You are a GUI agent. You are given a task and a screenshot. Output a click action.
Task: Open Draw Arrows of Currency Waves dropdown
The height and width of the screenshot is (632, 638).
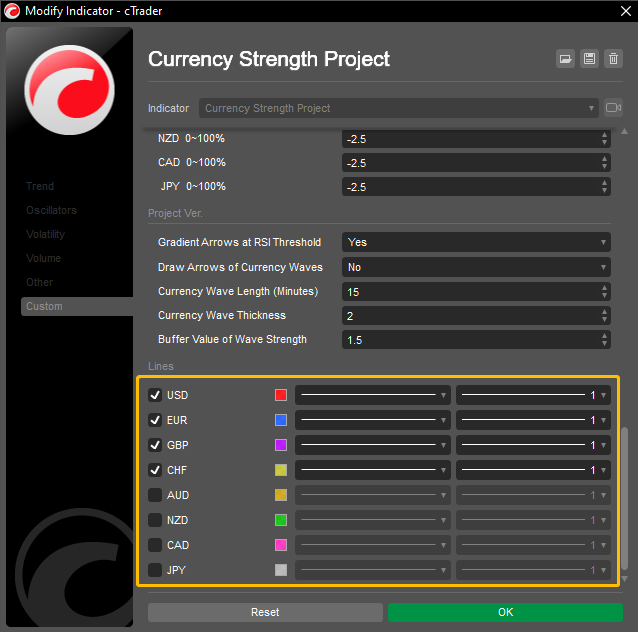pyautogui.click(x=476, y=267)
